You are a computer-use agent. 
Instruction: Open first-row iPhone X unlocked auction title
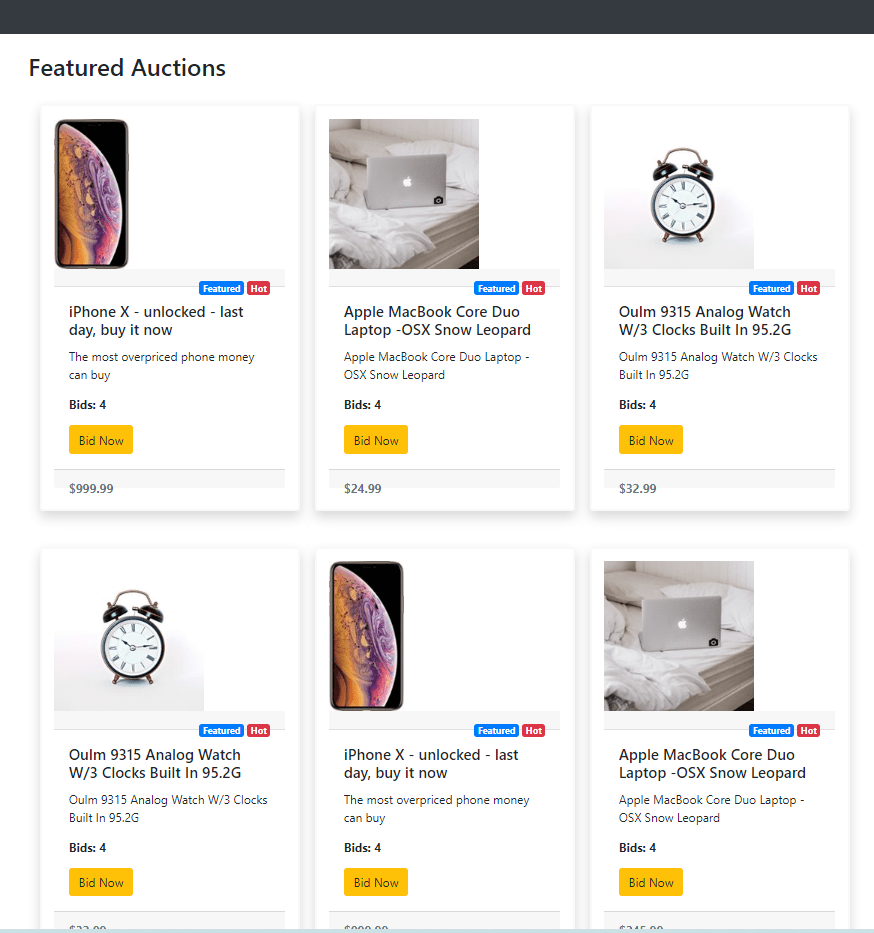[x=156, y=321]
